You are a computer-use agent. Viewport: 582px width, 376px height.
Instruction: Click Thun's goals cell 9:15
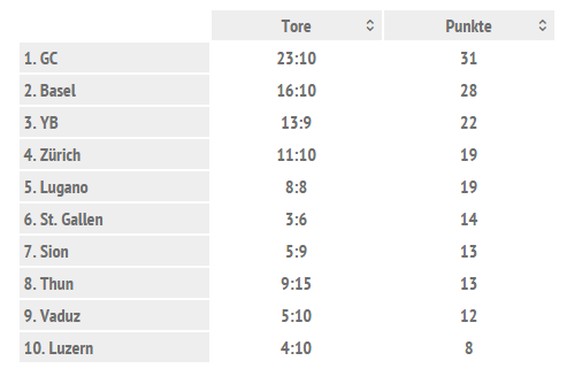(x=296, y=284)
